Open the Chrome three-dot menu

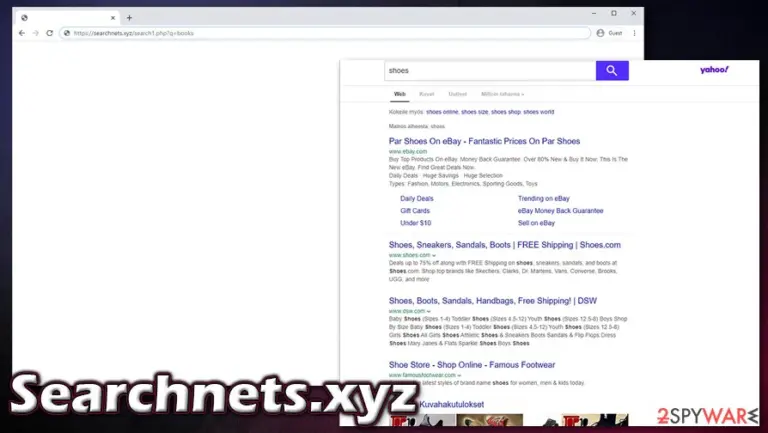[x=634, y=33]
